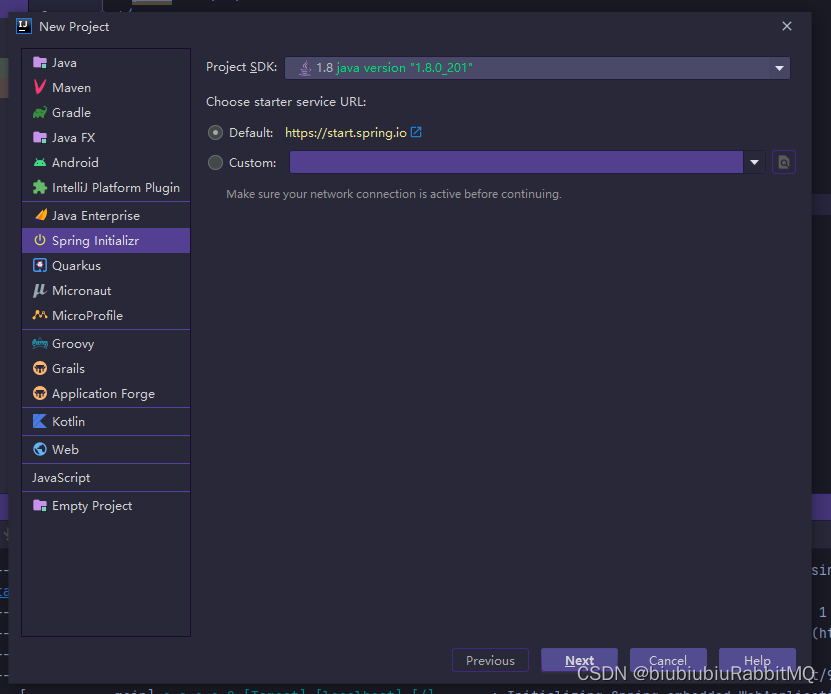Select the Groovy list entry label

click(73, 344)
